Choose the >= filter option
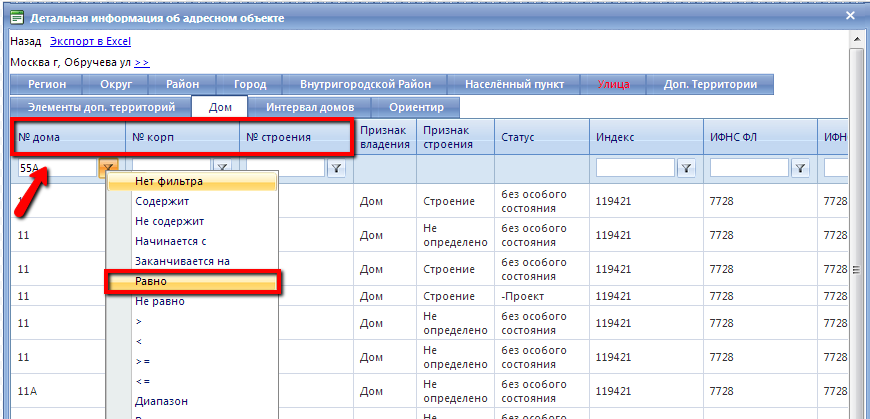870x419 pixels. point(192,361)
